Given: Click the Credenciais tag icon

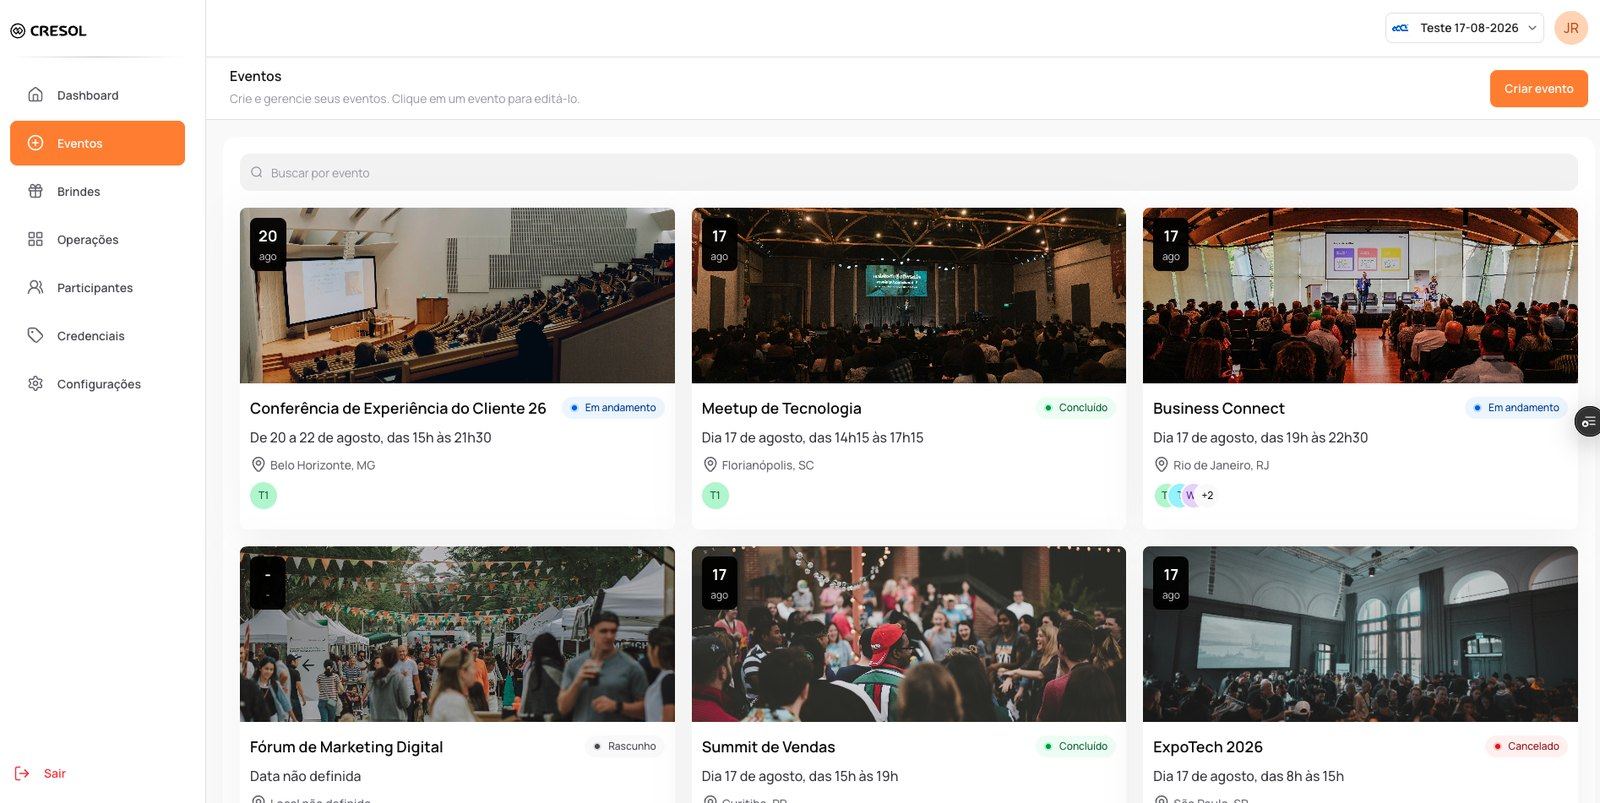Looking at the screenshot, I should 35,335.
